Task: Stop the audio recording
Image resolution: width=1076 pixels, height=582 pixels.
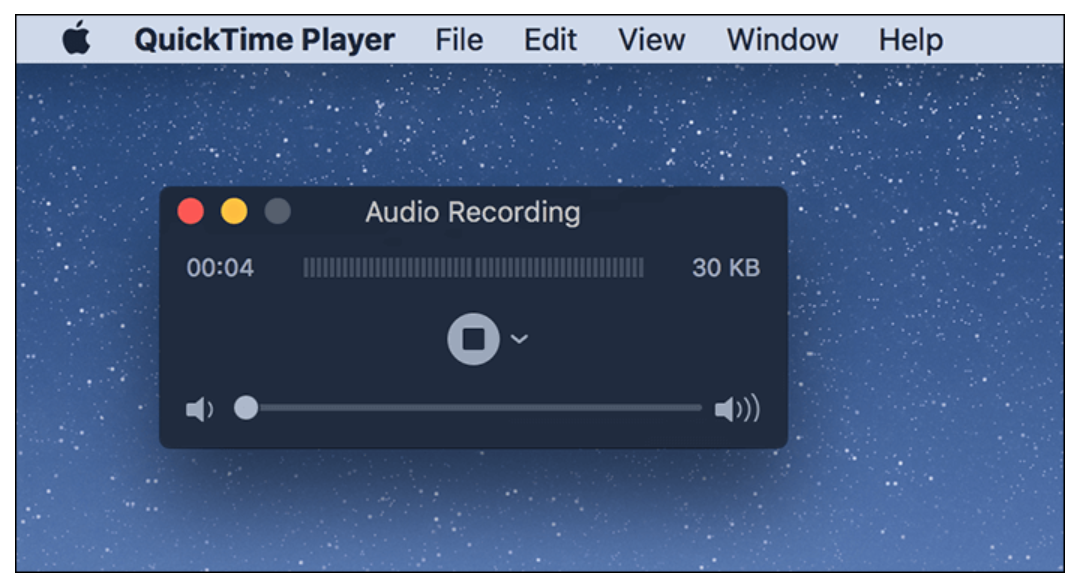Action: click(x=473, y=338)
